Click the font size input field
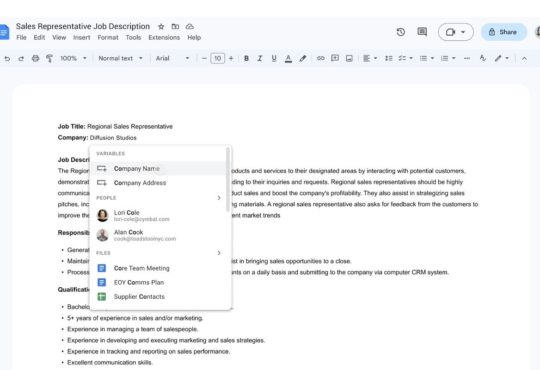This screenshot has height=370, width=540. (x=217, y=58)
